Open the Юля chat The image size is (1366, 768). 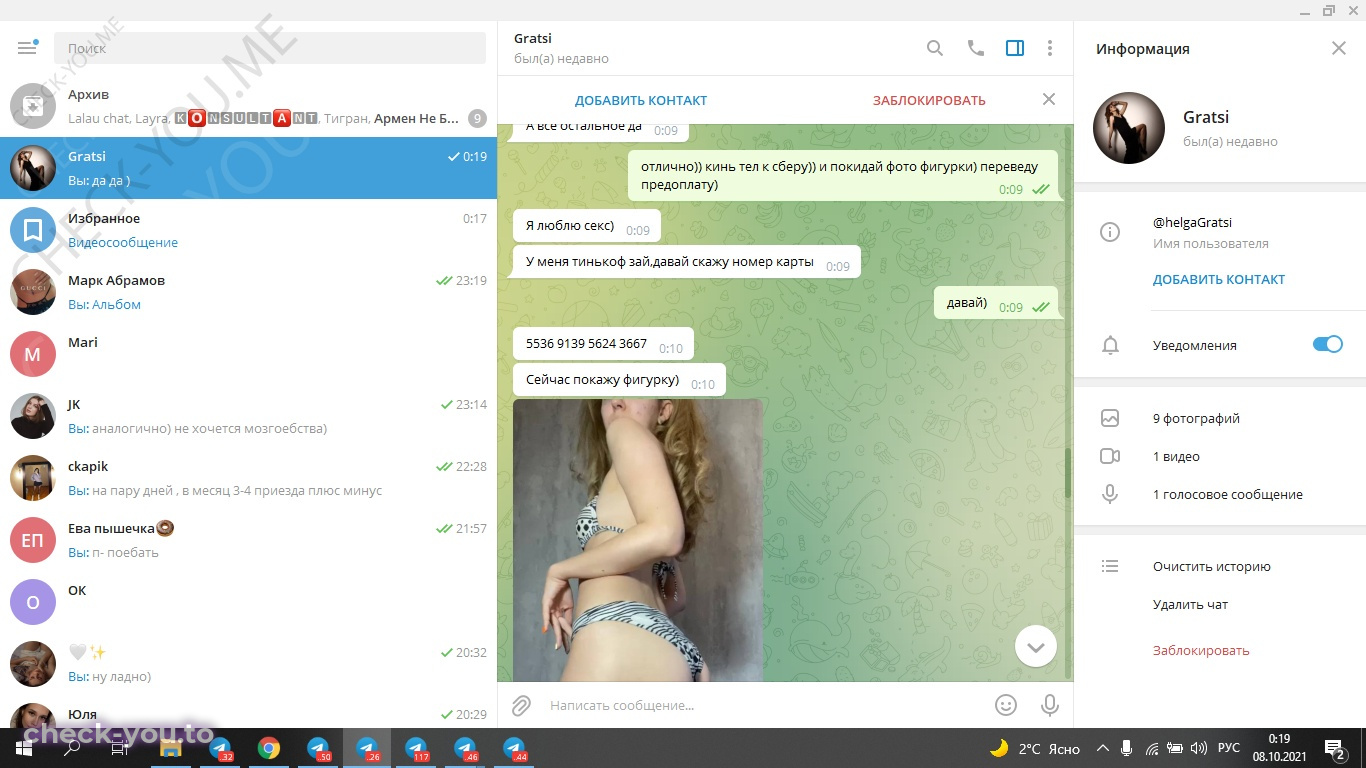[248, 712]
